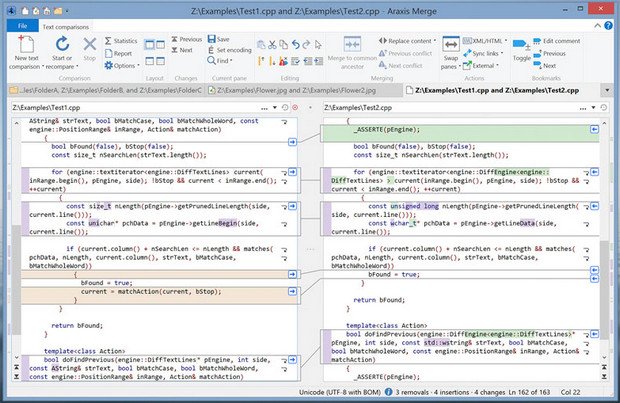Open the Start or recompare dropdown arrow
This screenshot has width=620, height=403.
point(77,67)
